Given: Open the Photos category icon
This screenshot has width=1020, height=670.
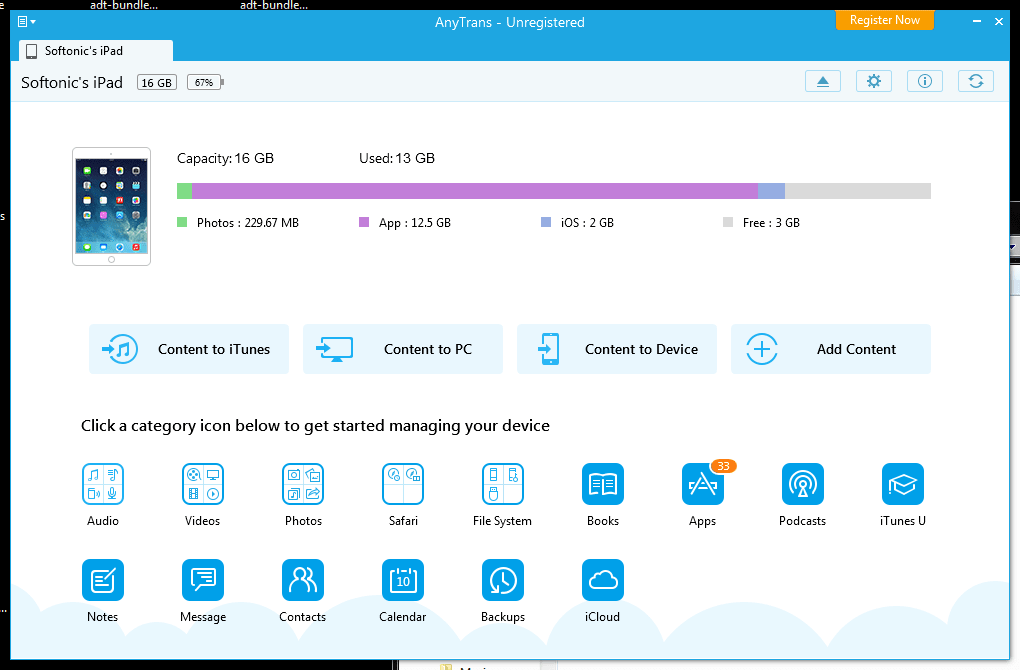Looking at the screenshot, I should tap(303, 484).
